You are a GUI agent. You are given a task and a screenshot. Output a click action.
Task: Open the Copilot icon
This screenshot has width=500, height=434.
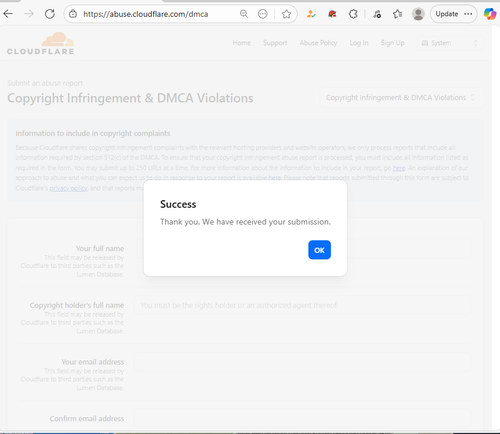pos(490,14)
